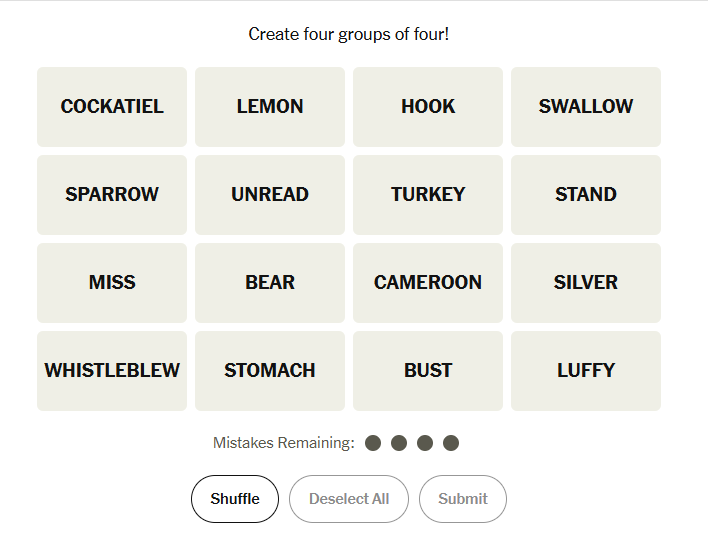The height and width of the screenshot is (559, 708).
Task: Select the STOMACH word tile
Action: coord(270,371)
